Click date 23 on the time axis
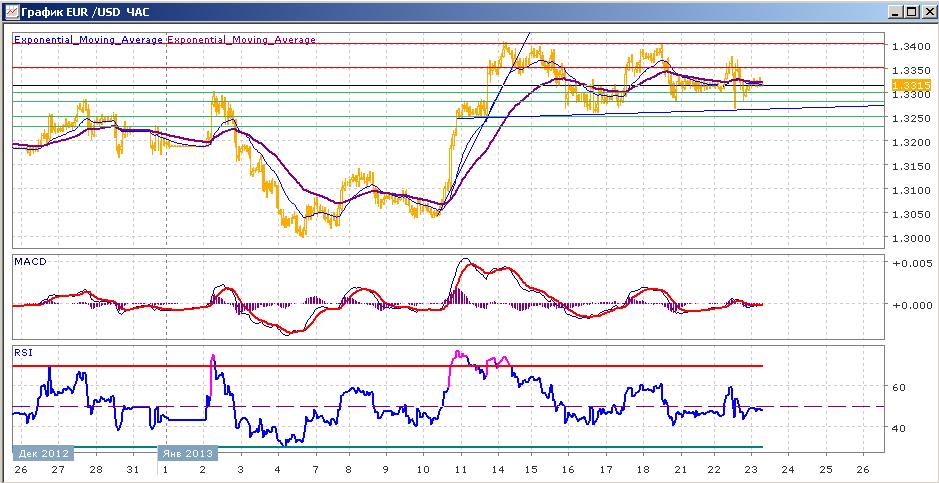Screen dimensions: 939x483 pos(752,468)
